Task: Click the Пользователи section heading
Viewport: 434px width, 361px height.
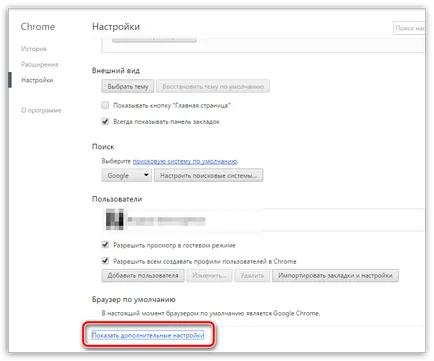Action: click(x=117, y=199)
